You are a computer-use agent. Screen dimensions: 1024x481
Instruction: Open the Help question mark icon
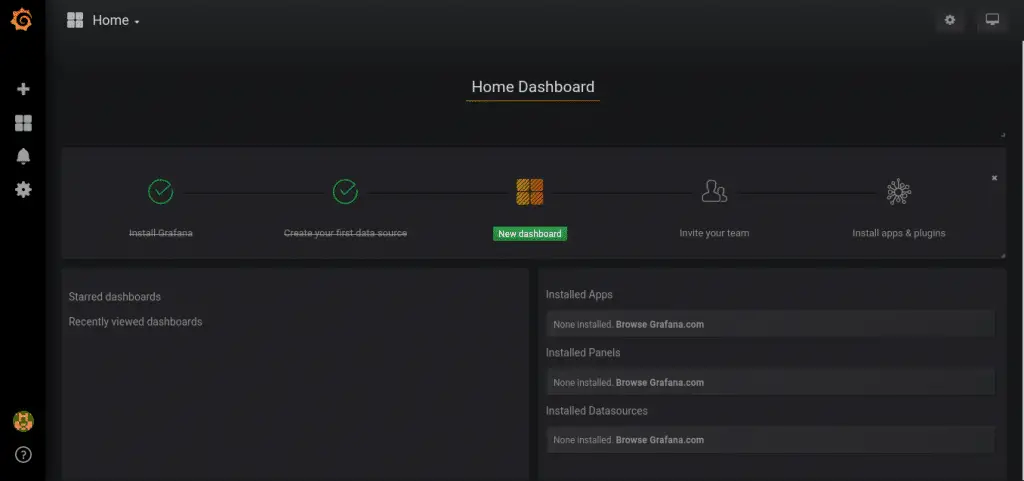click(x=24, y=455)
